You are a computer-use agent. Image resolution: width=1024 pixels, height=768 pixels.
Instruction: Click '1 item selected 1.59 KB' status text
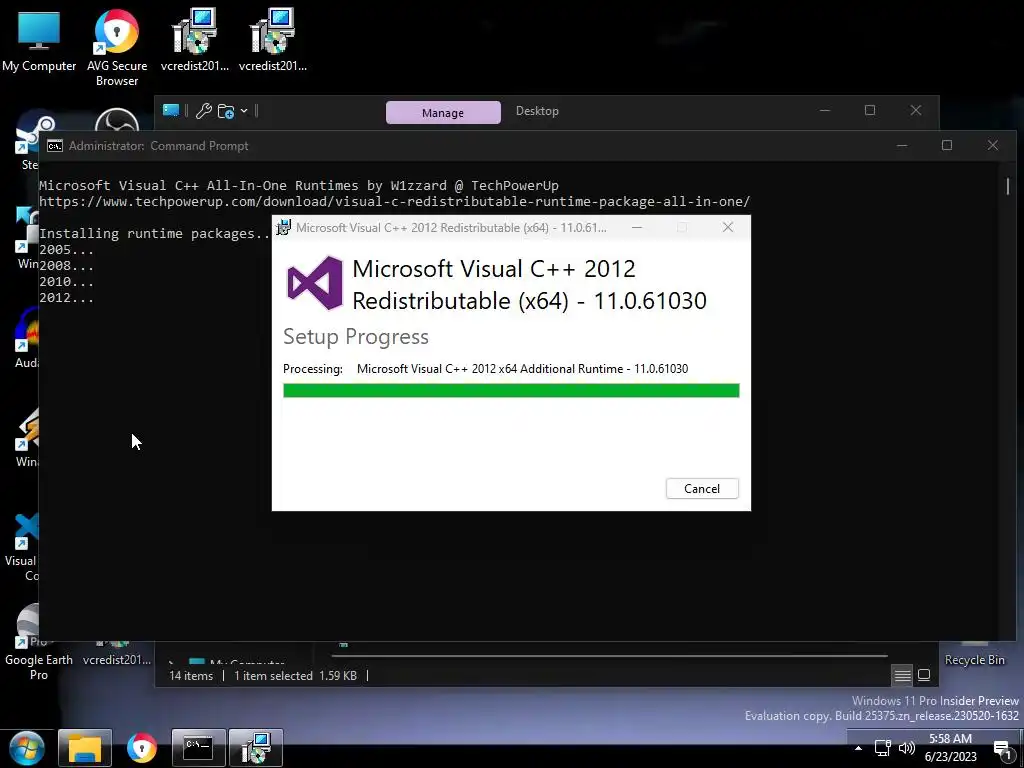295,676
